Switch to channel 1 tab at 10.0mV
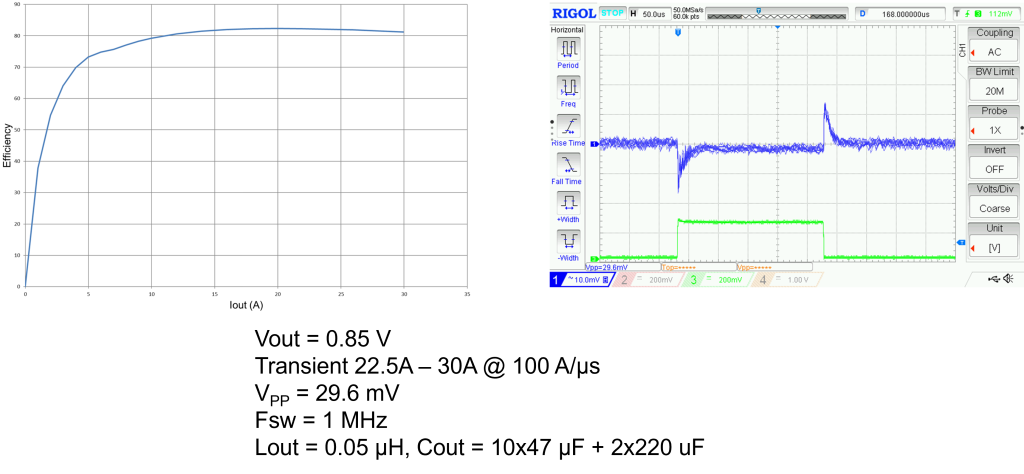 pyautogui.click(x=580, y=281)
